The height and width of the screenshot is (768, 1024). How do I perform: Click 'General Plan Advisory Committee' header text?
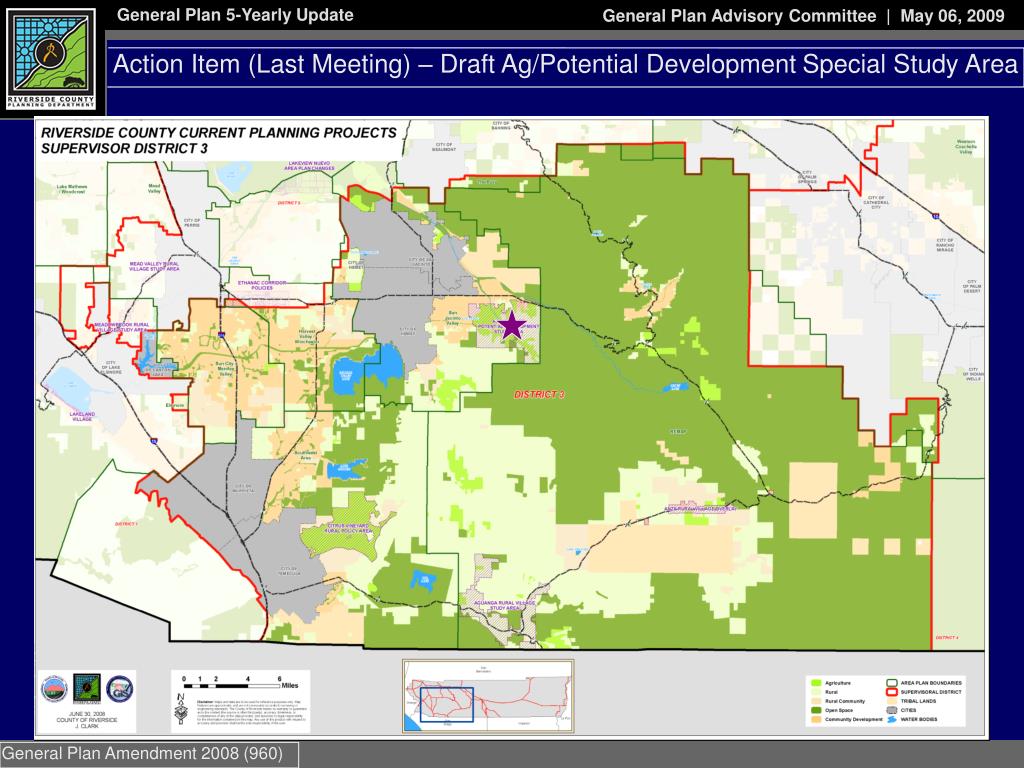(739, 16)
